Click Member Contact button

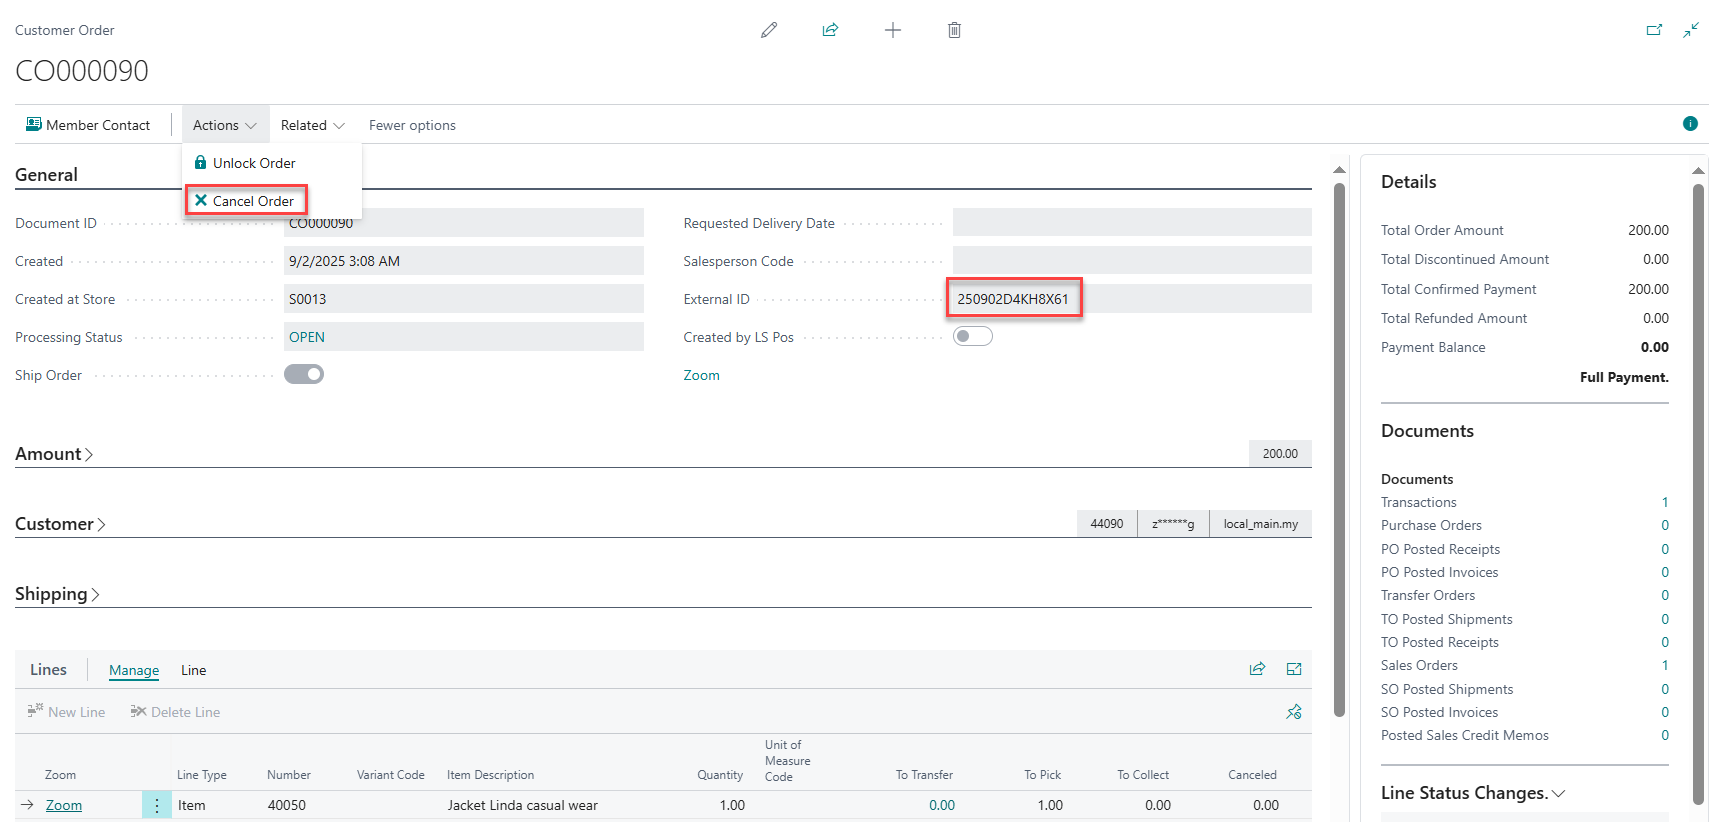coord(88,125)
